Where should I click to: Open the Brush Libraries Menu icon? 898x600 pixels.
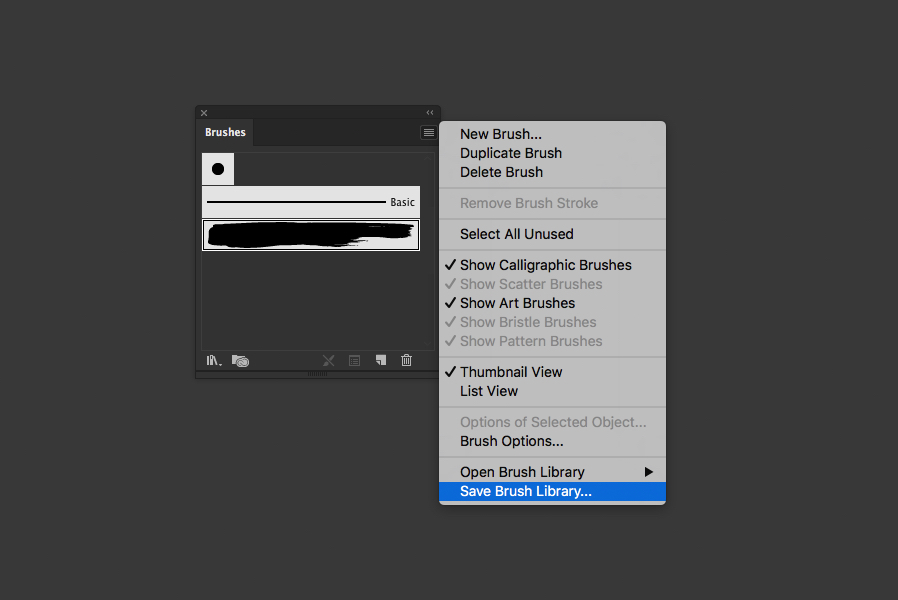[x=211, y=360]
